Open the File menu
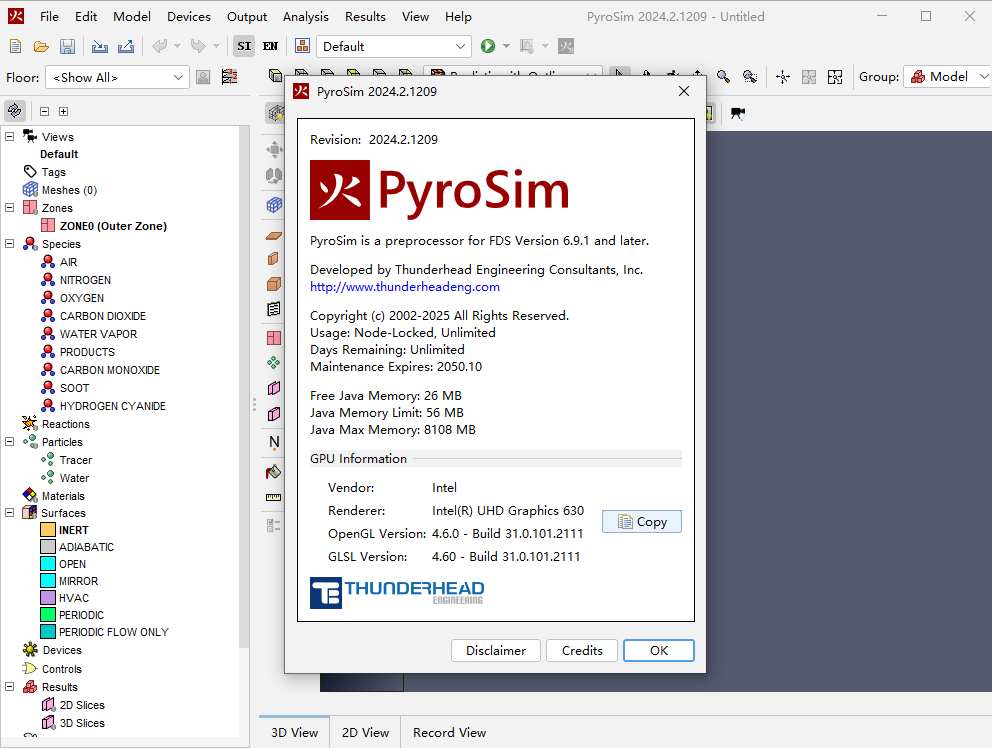Viewport: 992px width, 748px height. pyautogui.click(x=49, y=17)
